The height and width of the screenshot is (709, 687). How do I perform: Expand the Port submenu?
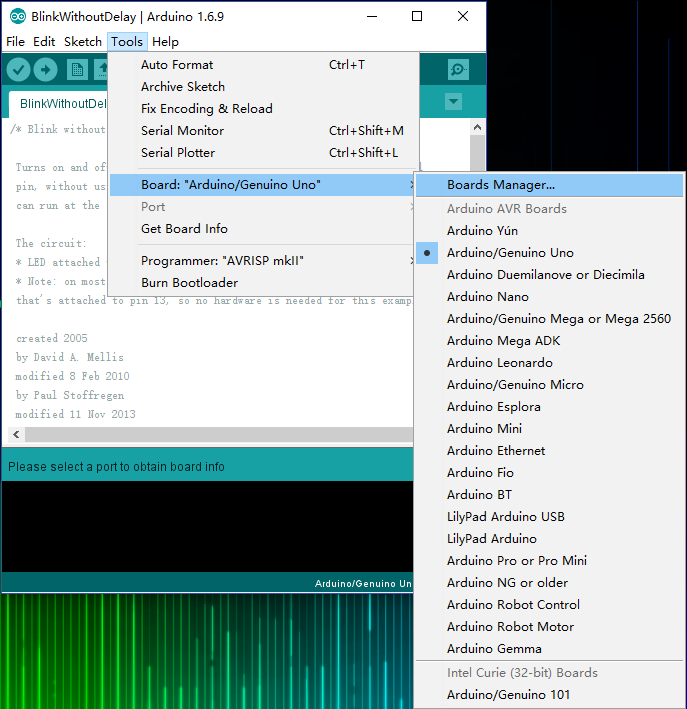coord(261,207)
